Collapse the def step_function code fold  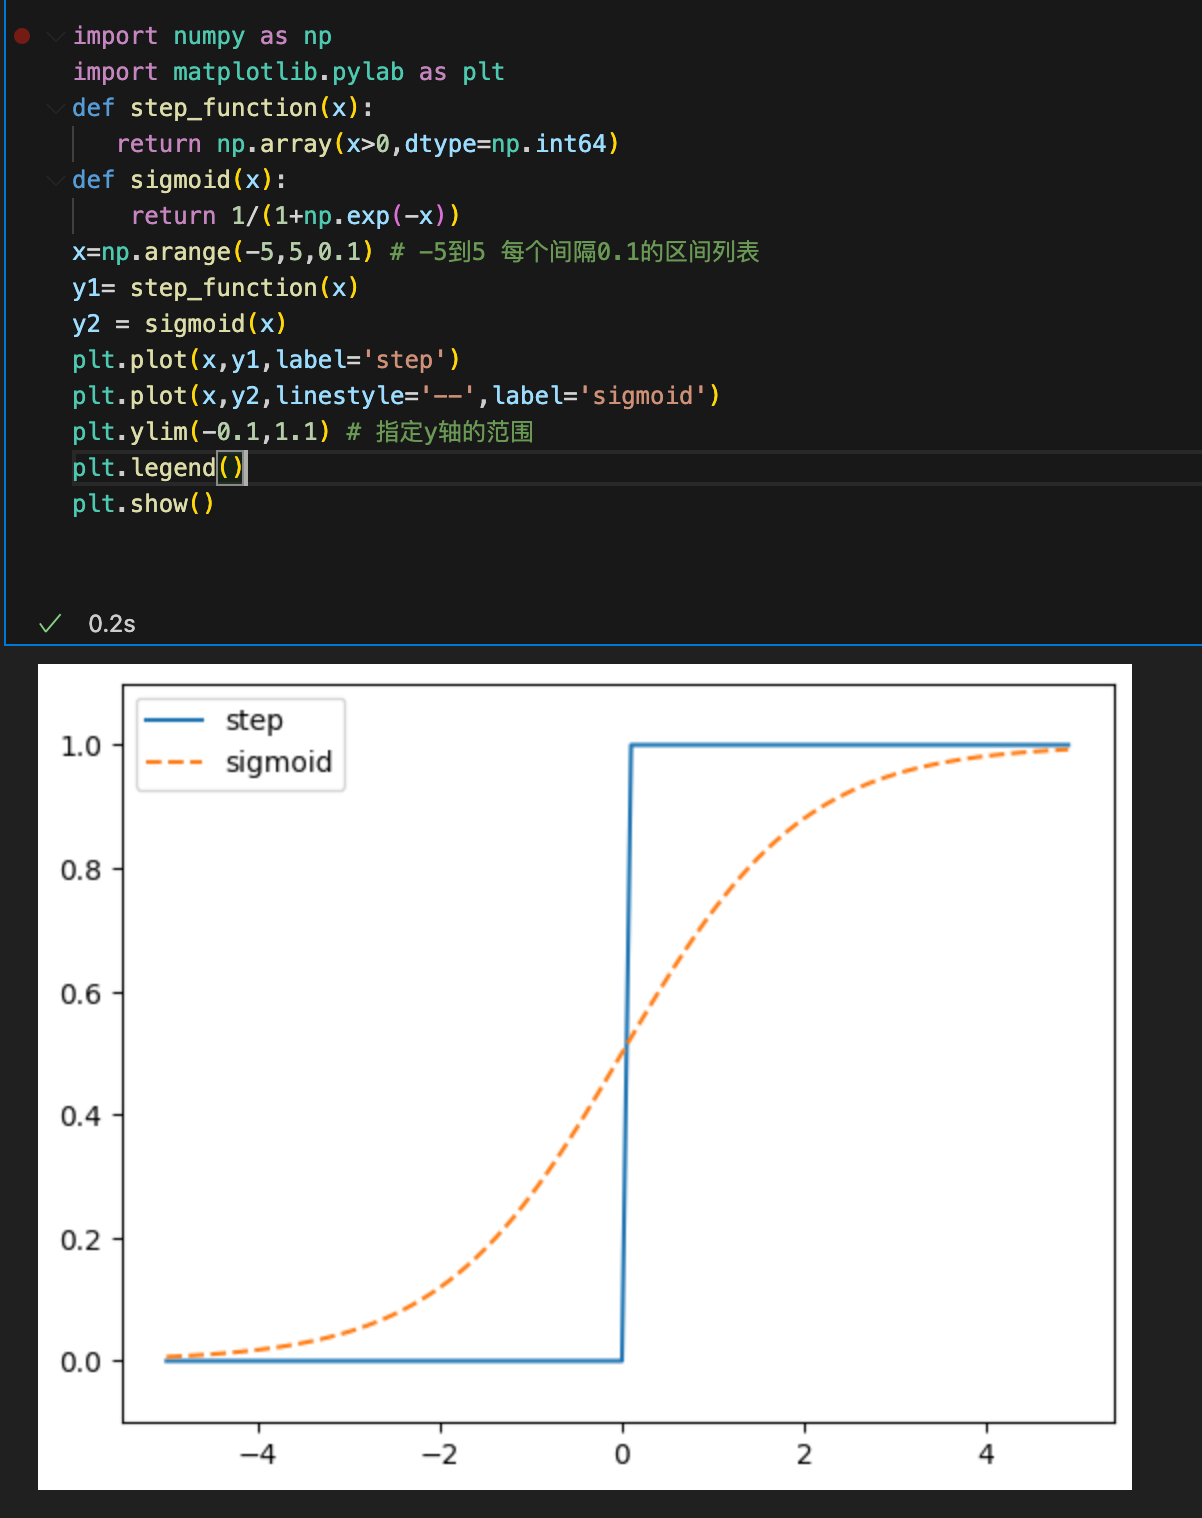click(56, 108)
